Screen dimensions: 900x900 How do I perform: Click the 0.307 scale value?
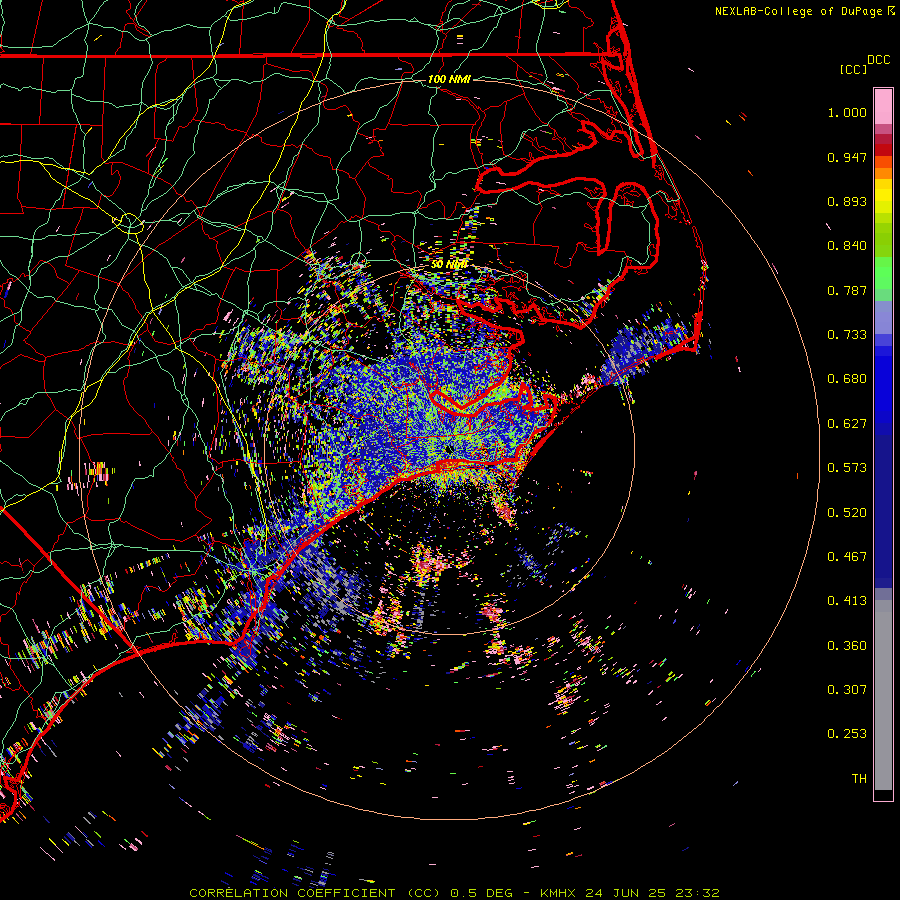coord(847,690)
